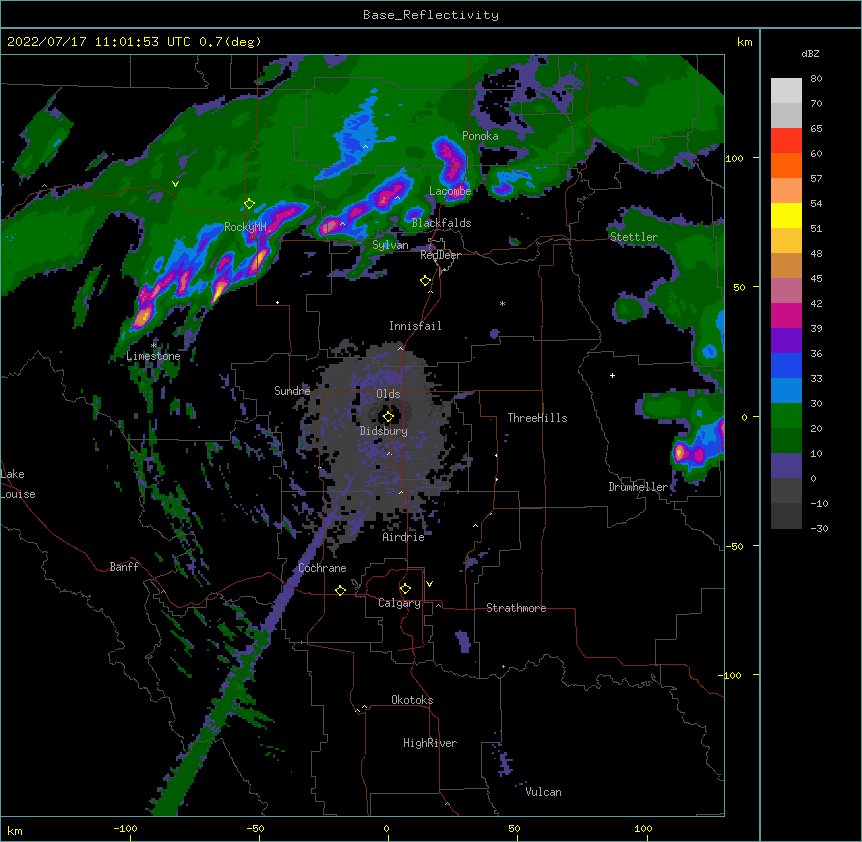Select the Banff label
Image resolution: width=862 pixels, height=842 pixels.
point(124,567)
